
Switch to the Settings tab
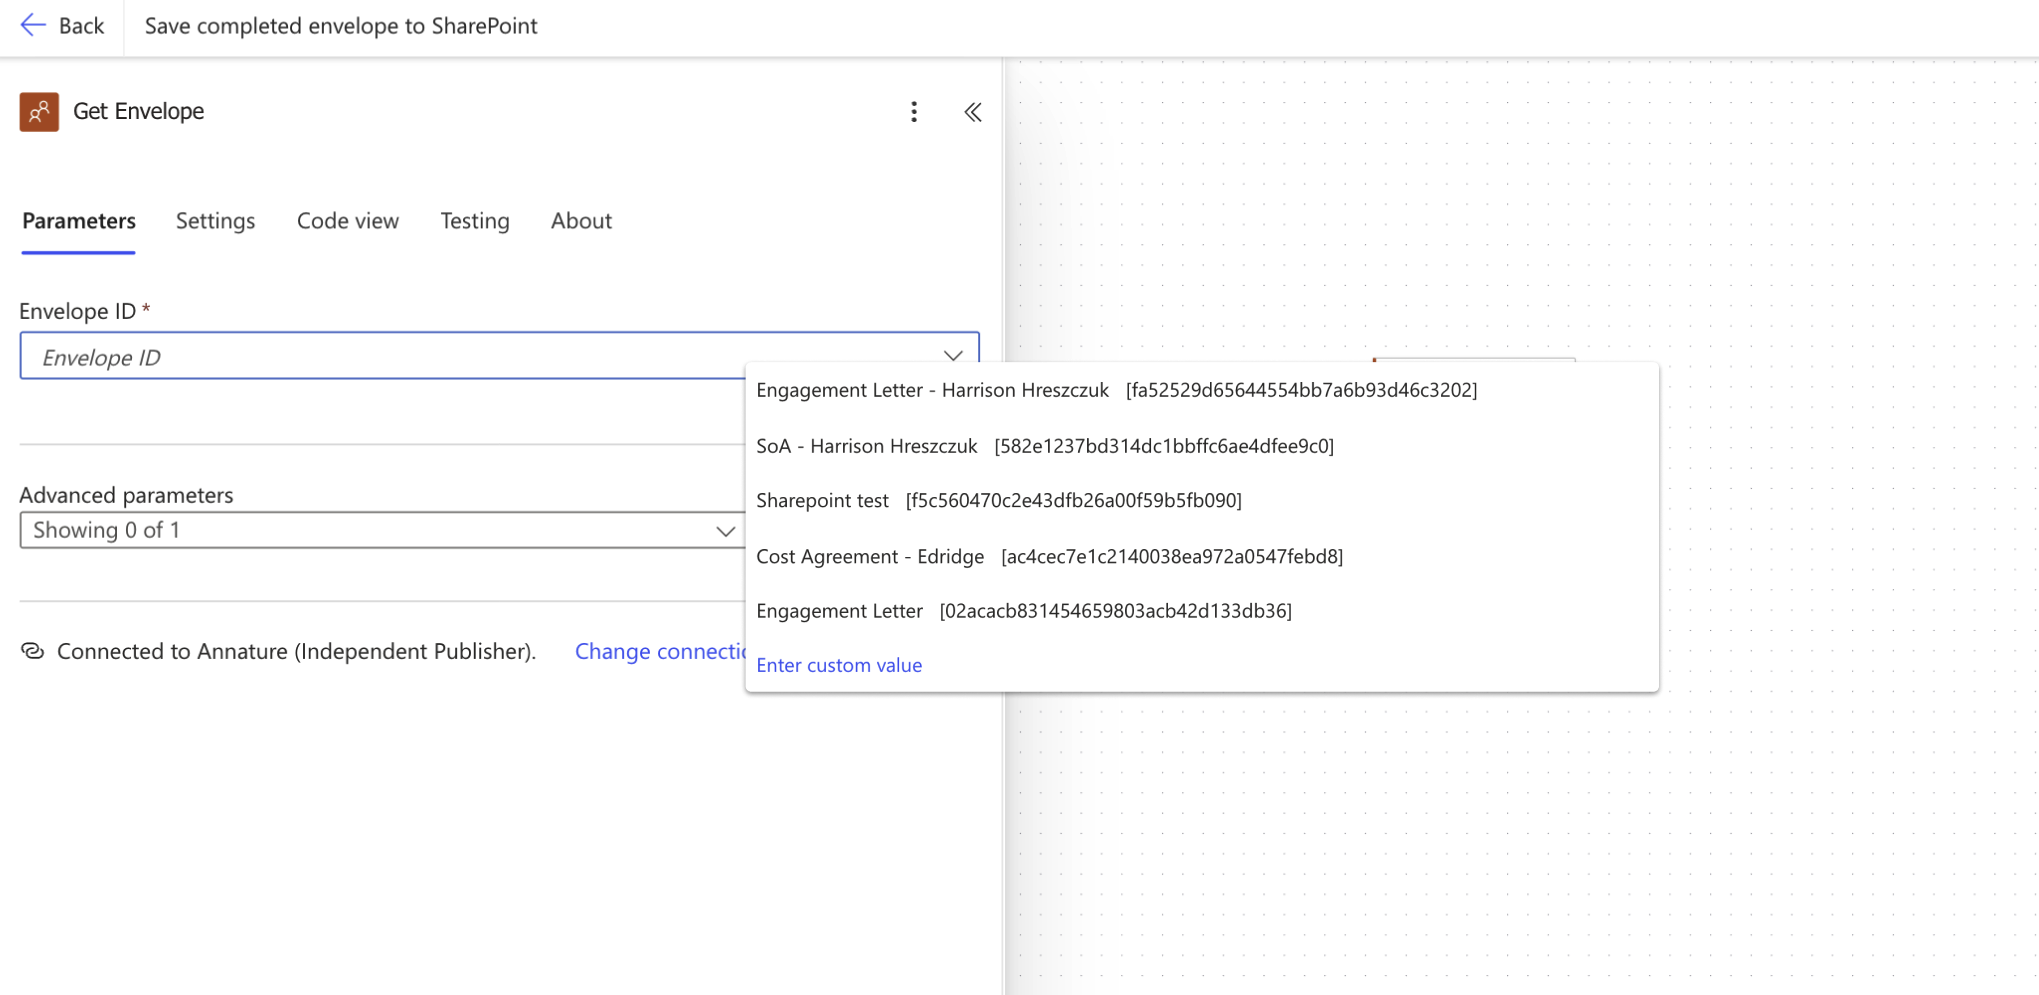215,221
